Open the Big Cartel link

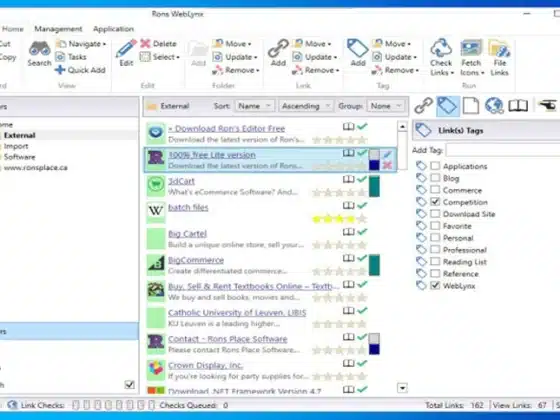point(188,234)
